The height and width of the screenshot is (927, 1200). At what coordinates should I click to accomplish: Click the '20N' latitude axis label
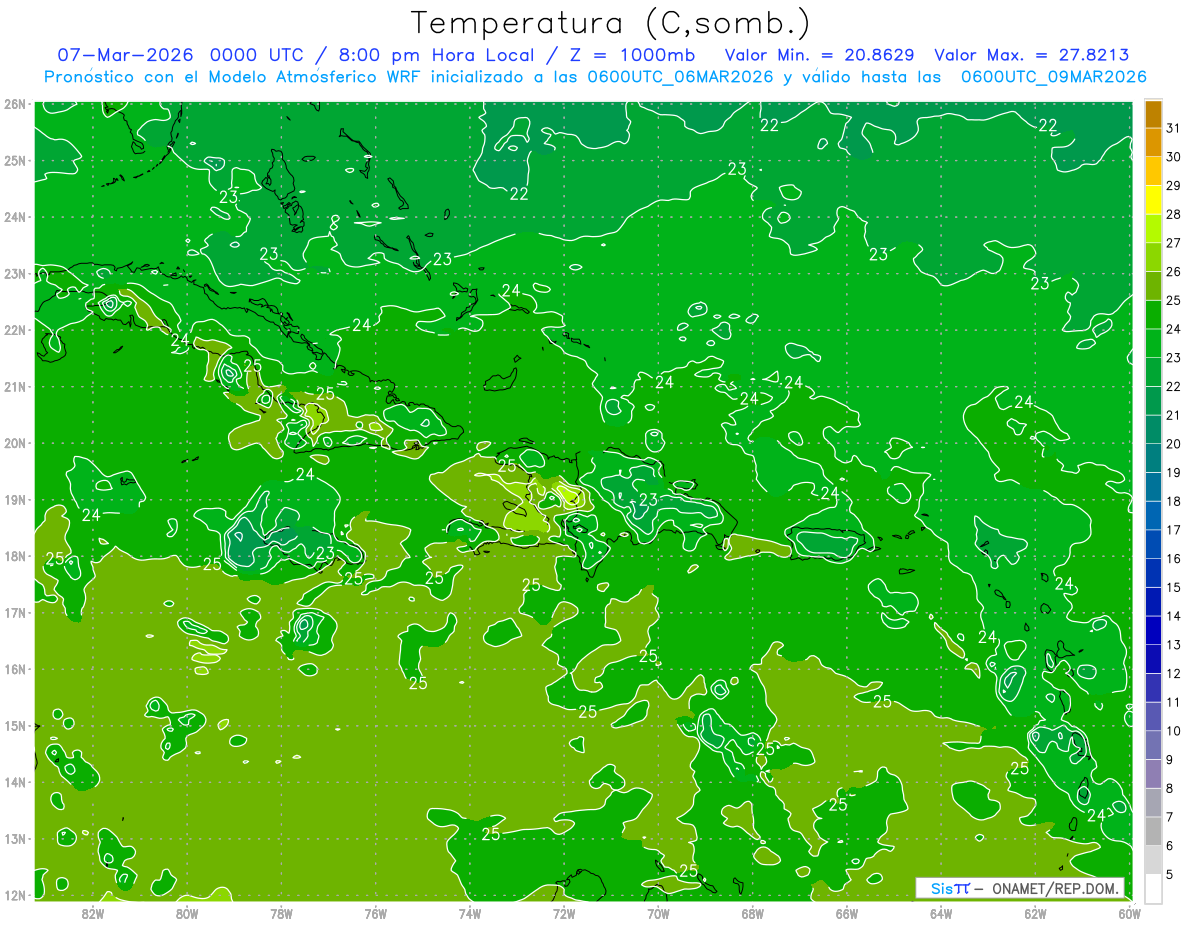tap(15, 443)
